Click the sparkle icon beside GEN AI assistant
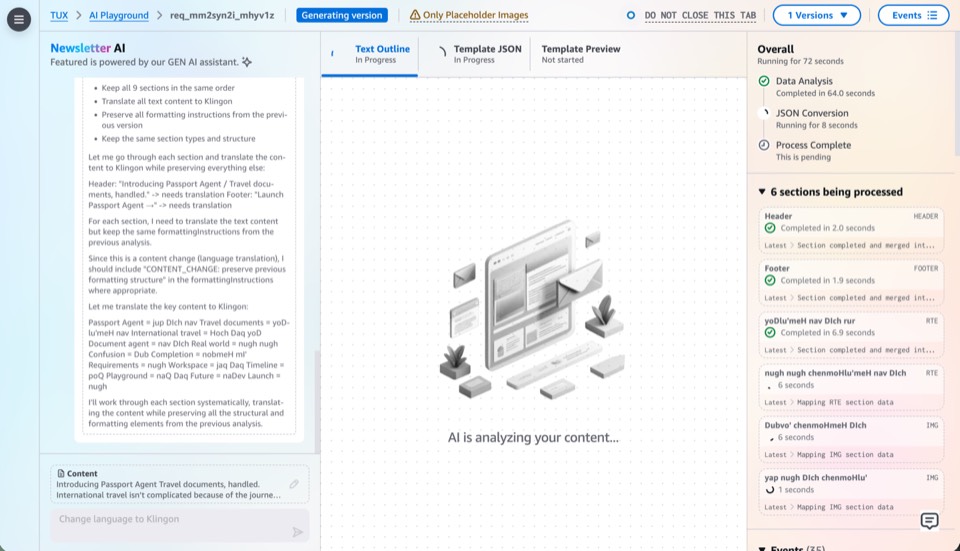 (247, 62)
